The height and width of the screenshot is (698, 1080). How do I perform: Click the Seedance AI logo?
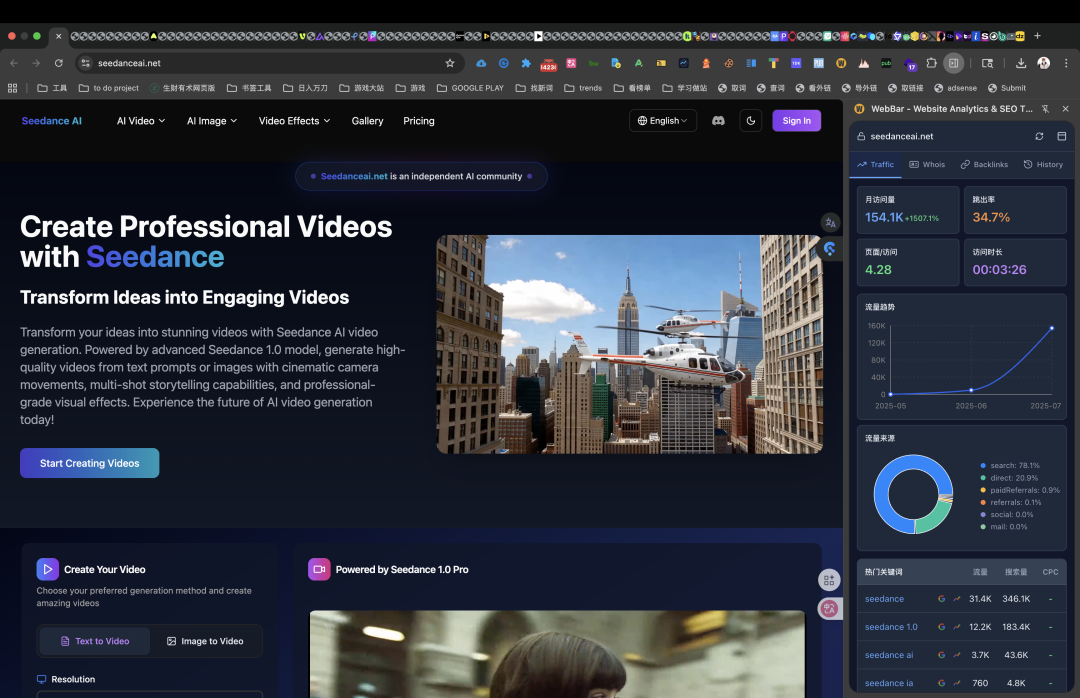tap(52, 121)
